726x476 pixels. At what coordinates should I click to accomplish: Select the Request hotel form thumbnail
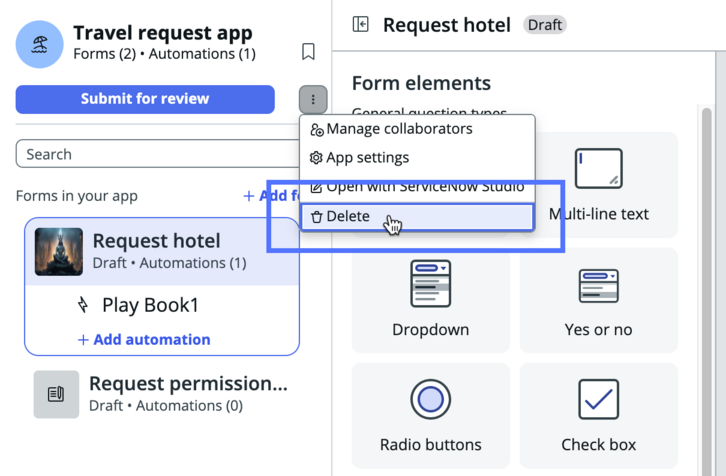tap(59, 251)
